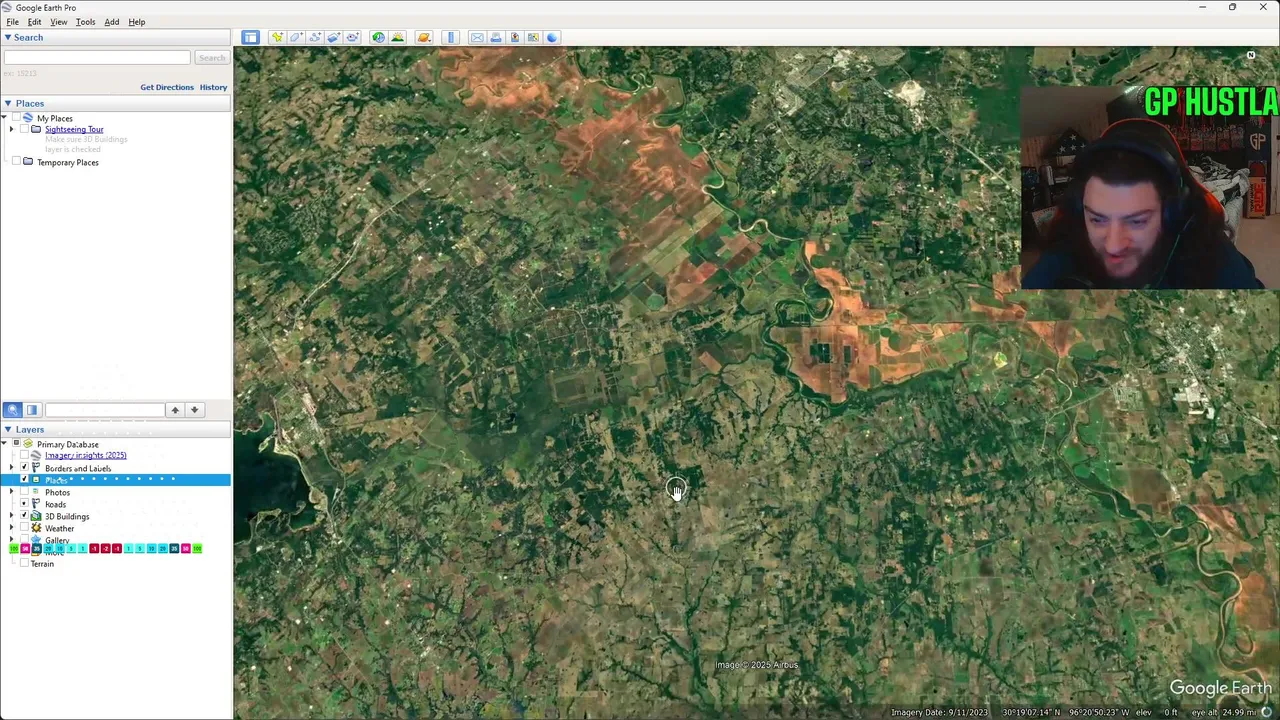Select the Temporary Places label
Screen dimensions: 1280x720
(x=68, y=162)
